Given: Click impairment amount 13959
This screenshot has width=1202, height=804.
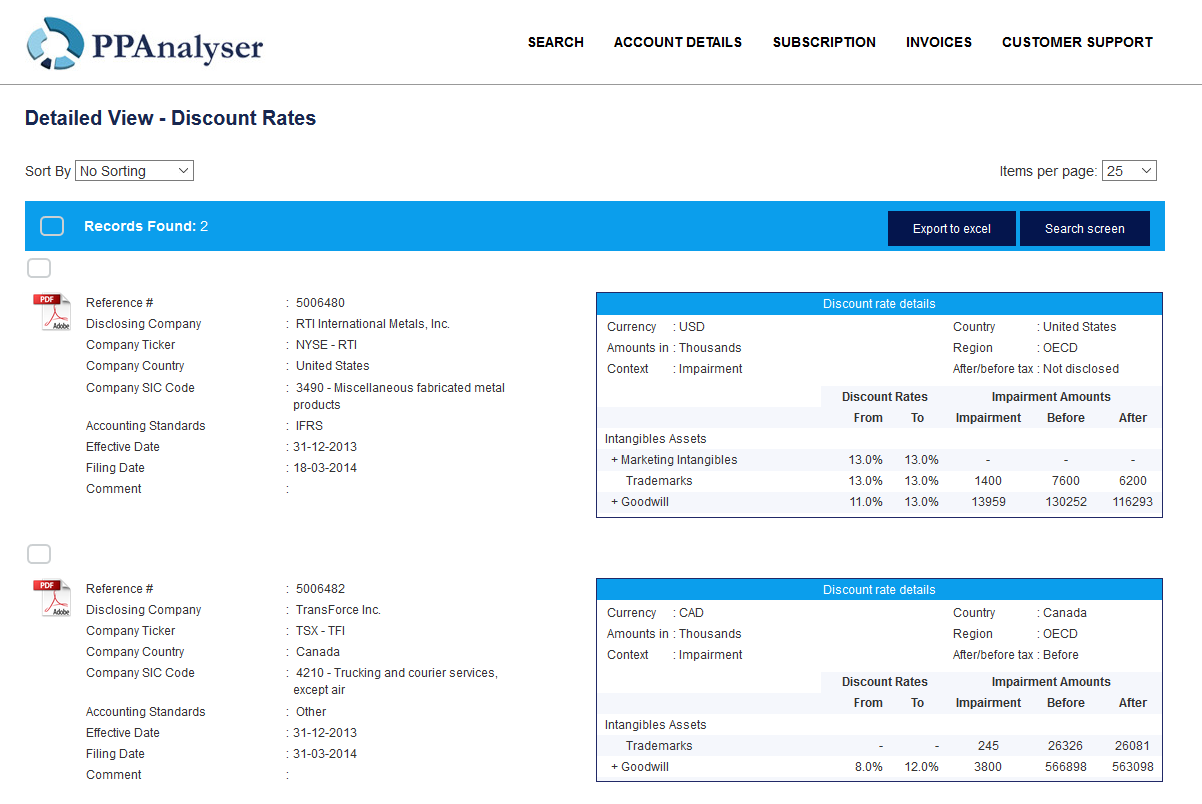Looking at the screenshot, I should click(988, 502).
